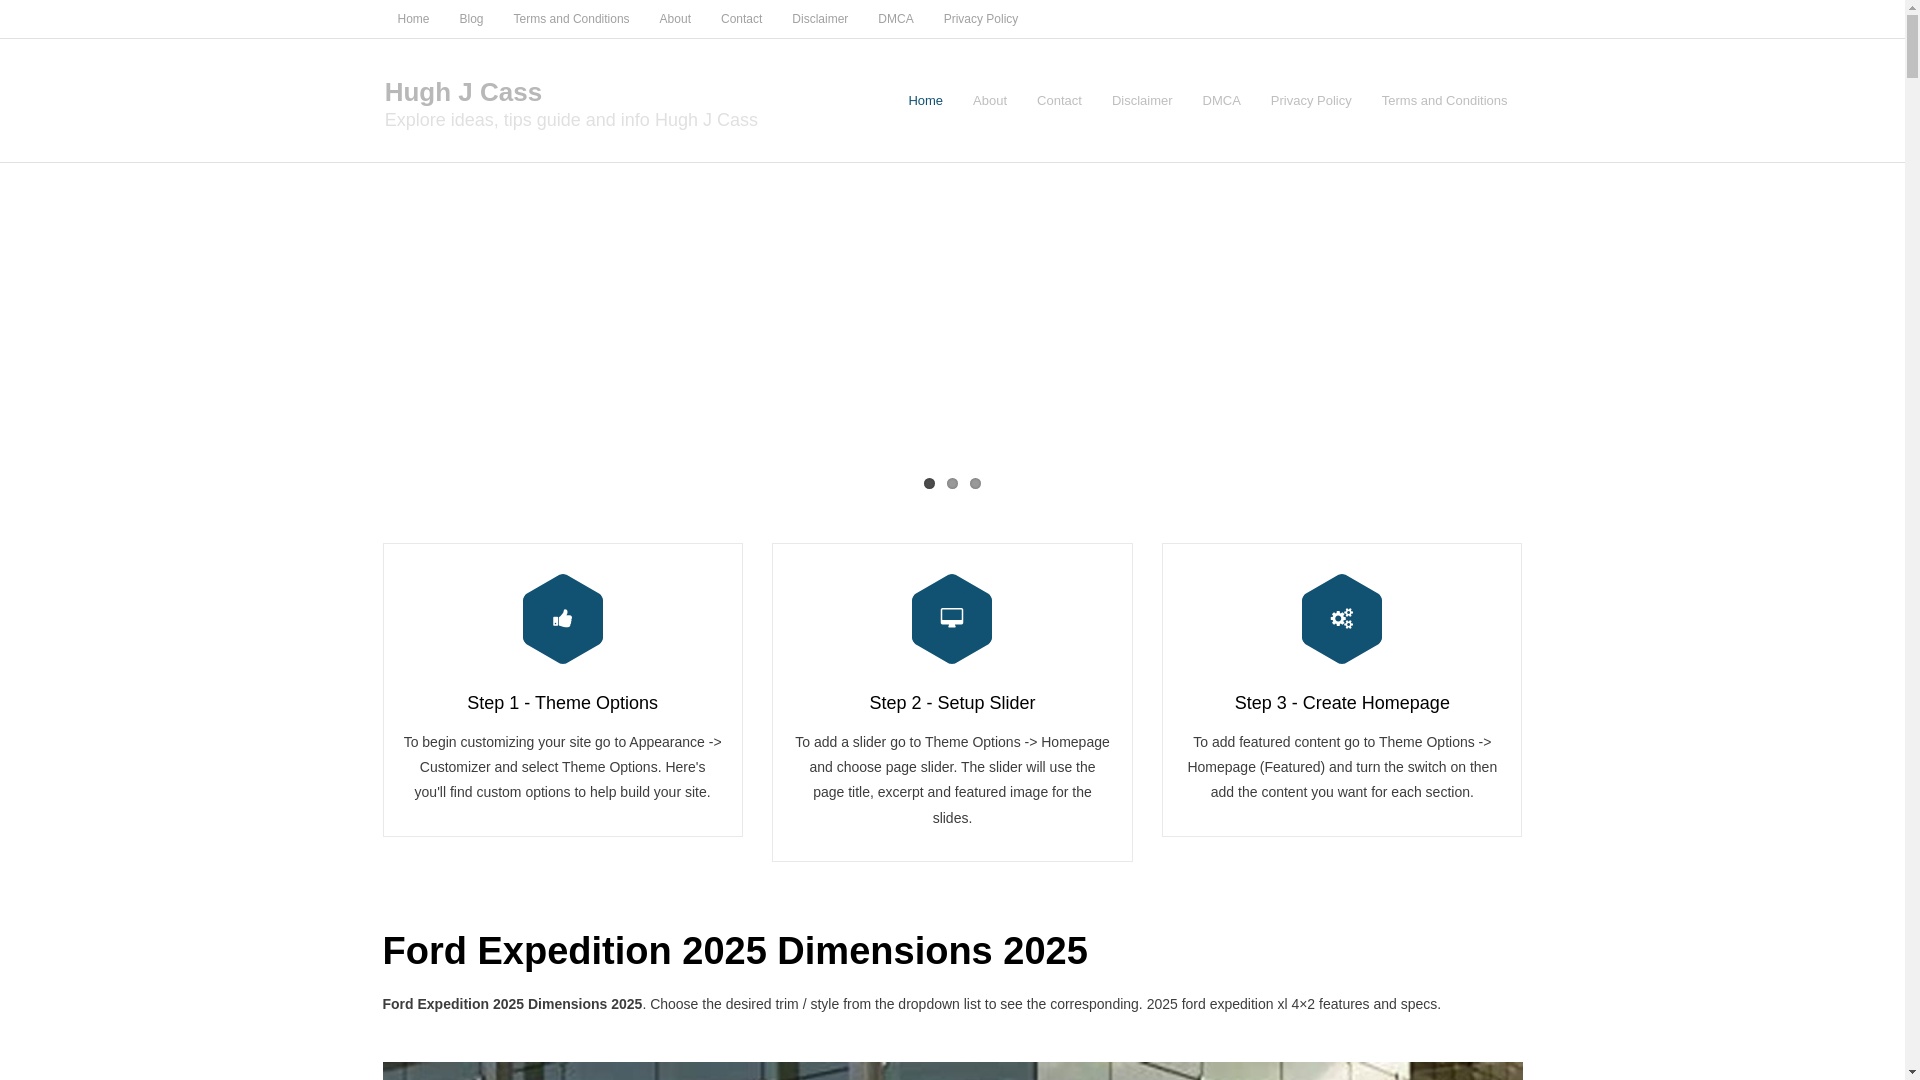This screenshot has width=1920, height=1080.
Task: Open Contact in top bar menu
Action: point(741,19)
